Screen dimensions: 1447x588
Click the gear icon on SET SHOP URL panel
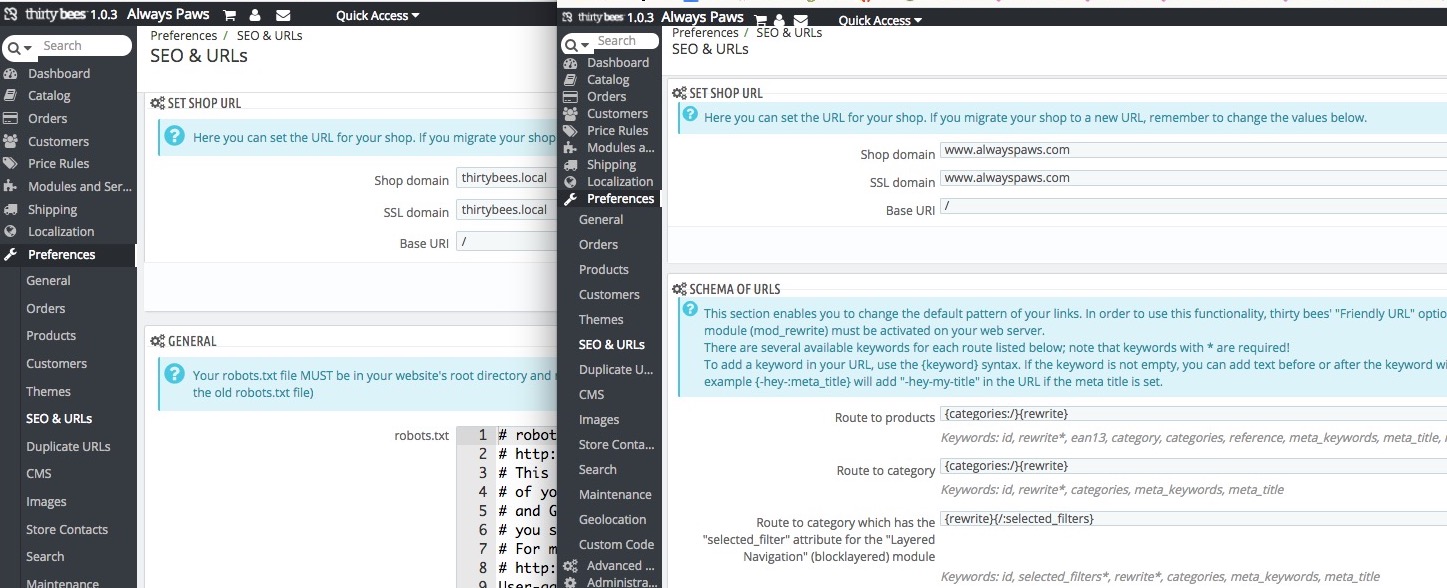pos(156,102)
